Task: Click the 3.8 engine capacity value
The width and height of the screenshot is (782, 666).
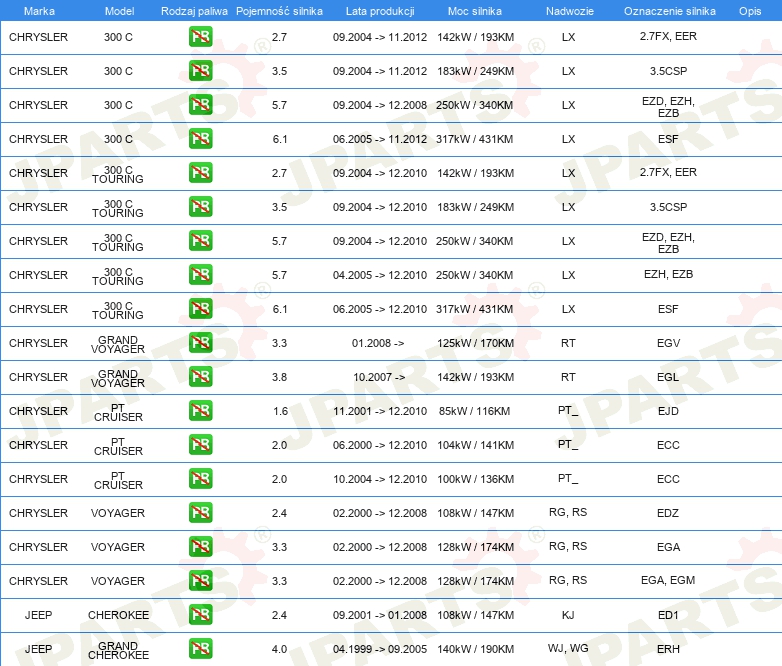Action: (279, 377)
